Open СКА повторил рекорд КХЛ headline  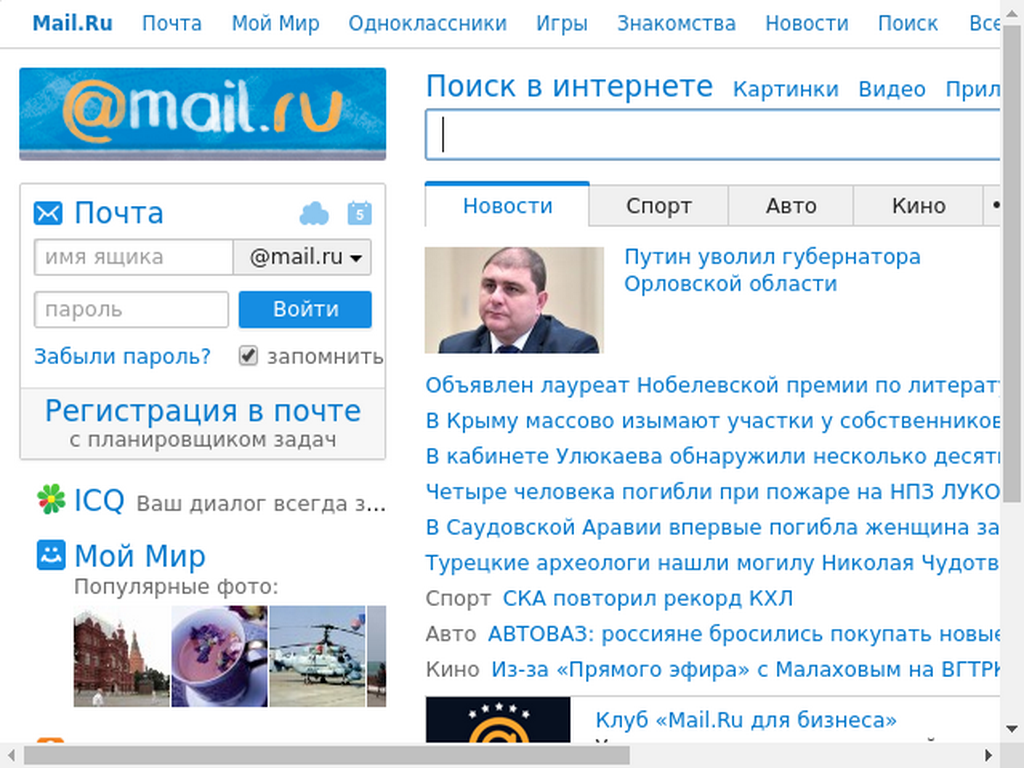(648, 598)
